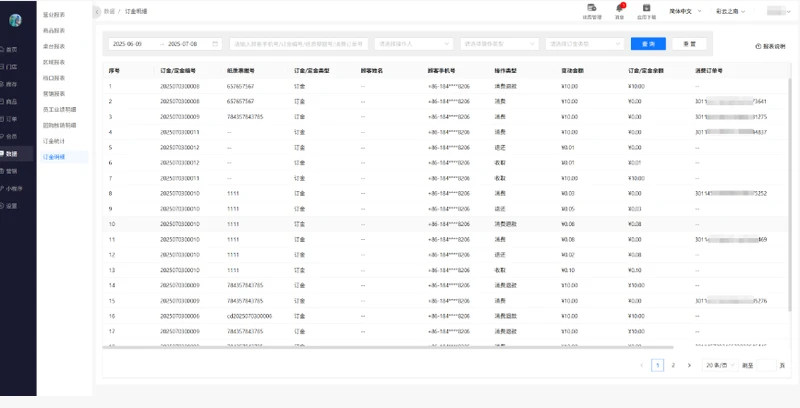Open the 应用下载 download icon
Viewport: 800px width, 408px height.
pyautogui.click(x=645, y=9)
